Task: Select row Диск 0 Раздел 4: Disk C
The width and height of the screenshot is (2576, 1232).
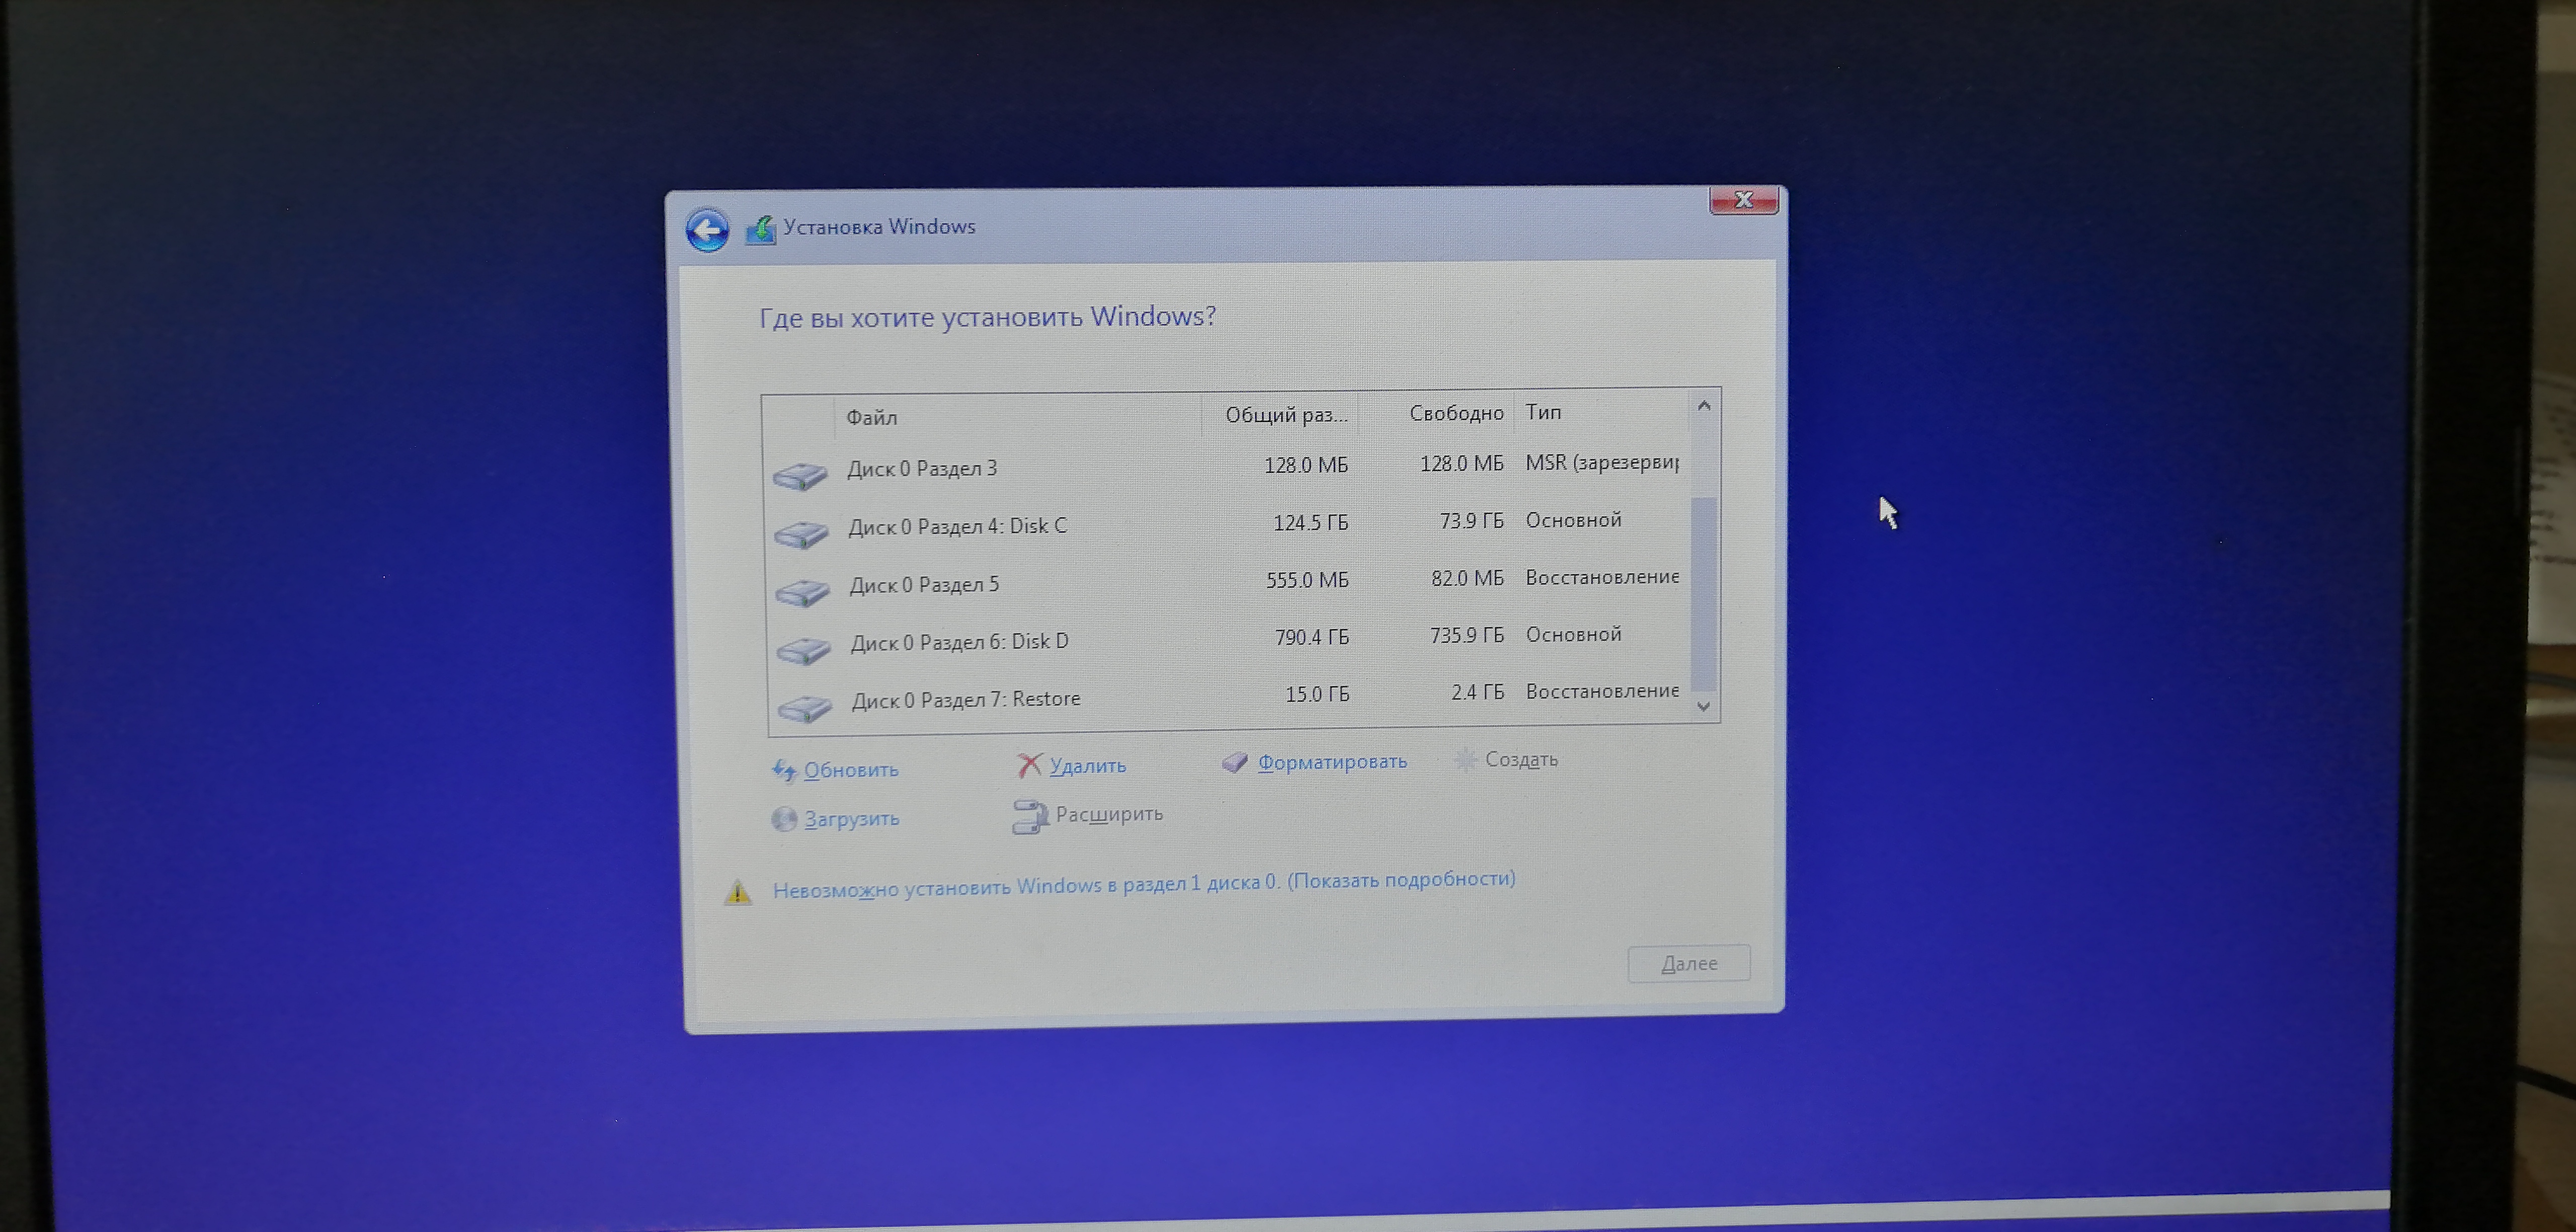Action: pos(1228,524)
